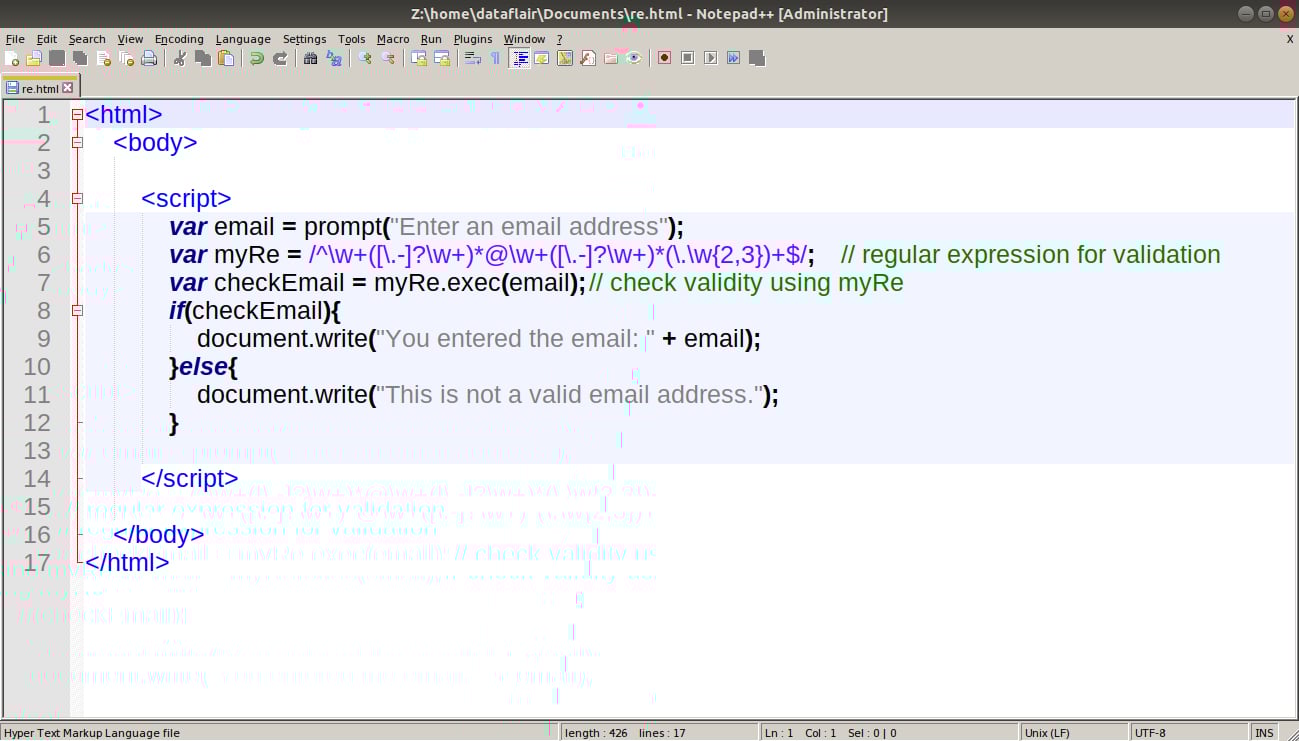Start macro recording with the record icon
This screenshot has height=741, width=1299.
pyautogui.click(x=664, y=58)
